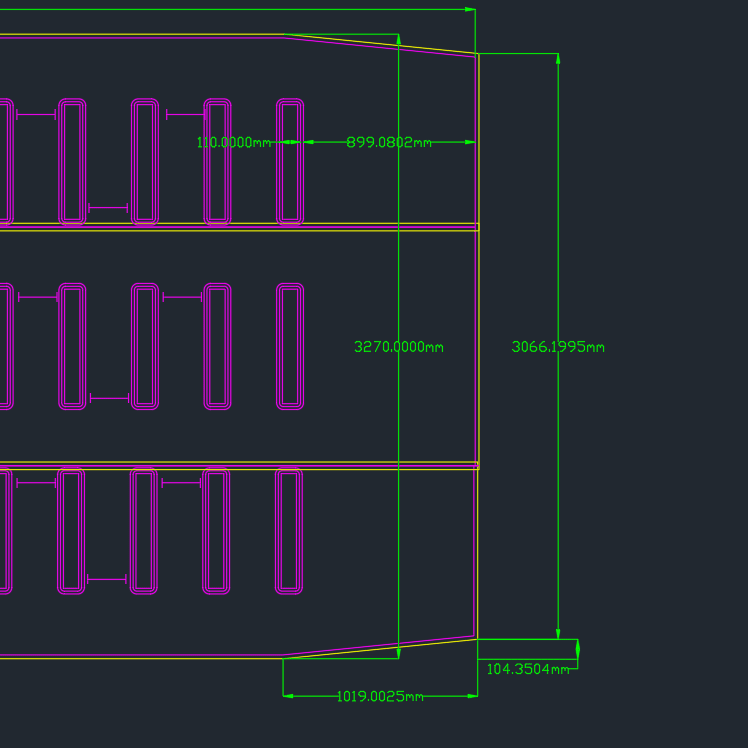Click rightmost magenta slot in bottom row
This screenshot has width=748, height=748.
tap(289, 531)
